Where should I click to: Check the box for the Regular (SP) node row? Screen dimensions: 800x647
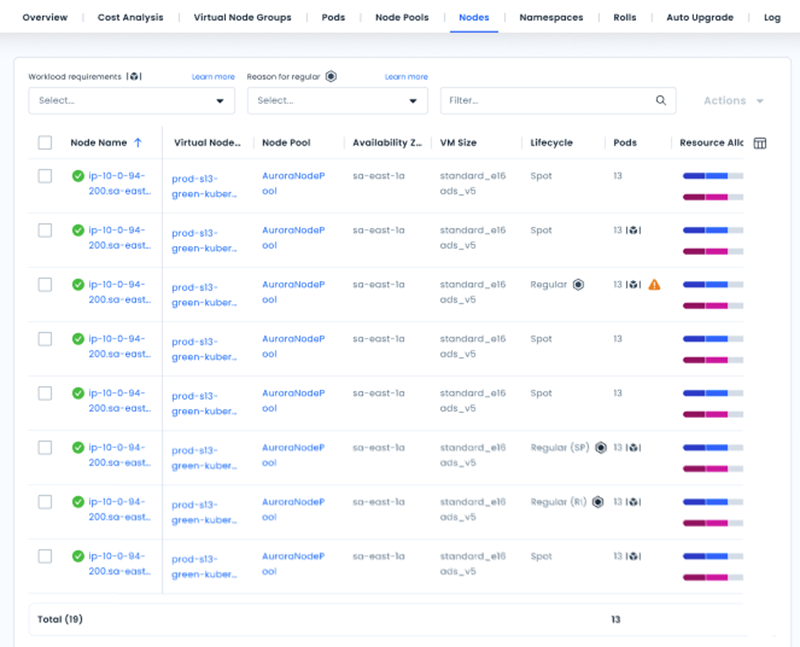pos(45,448)
